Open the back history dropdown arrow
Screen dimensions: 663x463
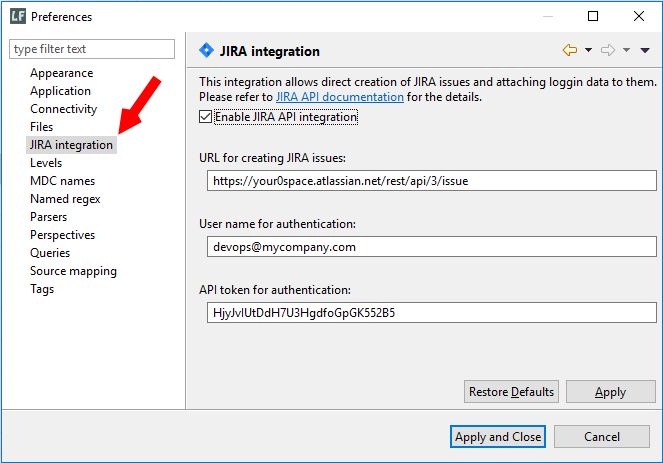click(588, 50)
